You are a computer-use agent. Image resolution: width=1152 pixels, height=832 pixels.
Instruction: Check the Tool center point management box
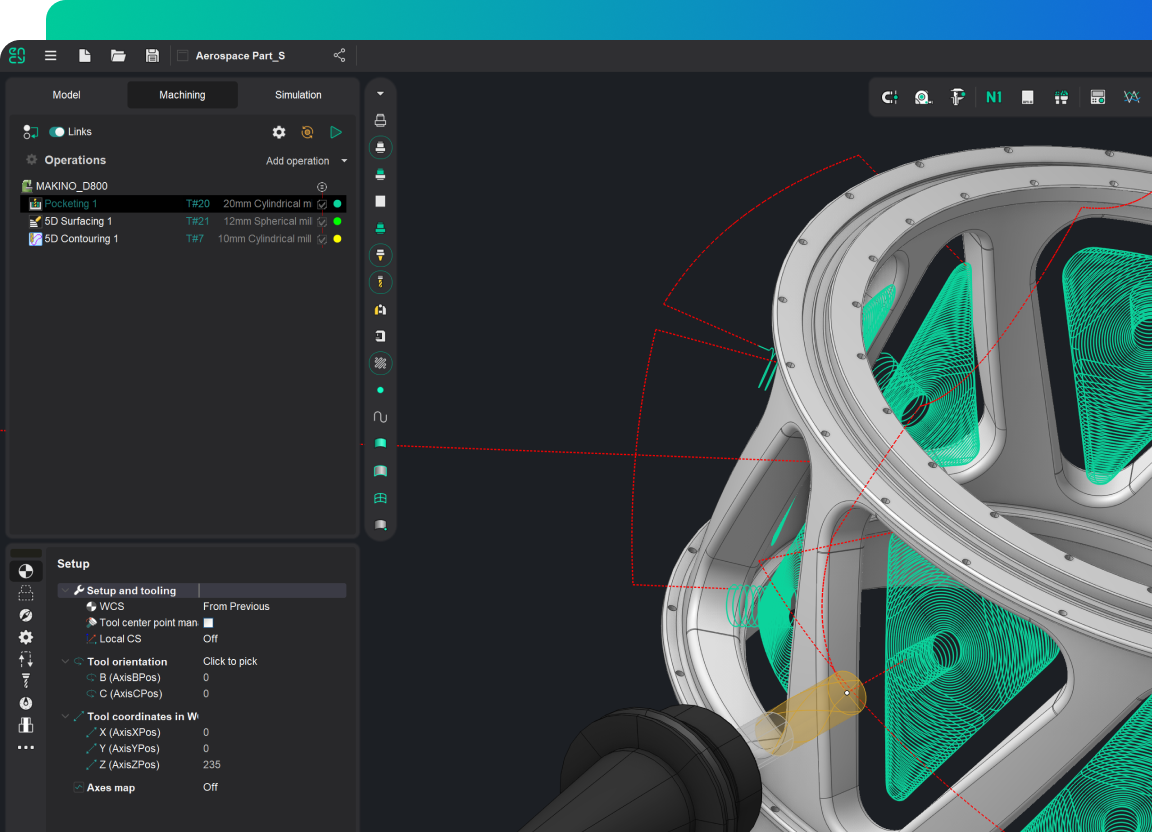209,623
